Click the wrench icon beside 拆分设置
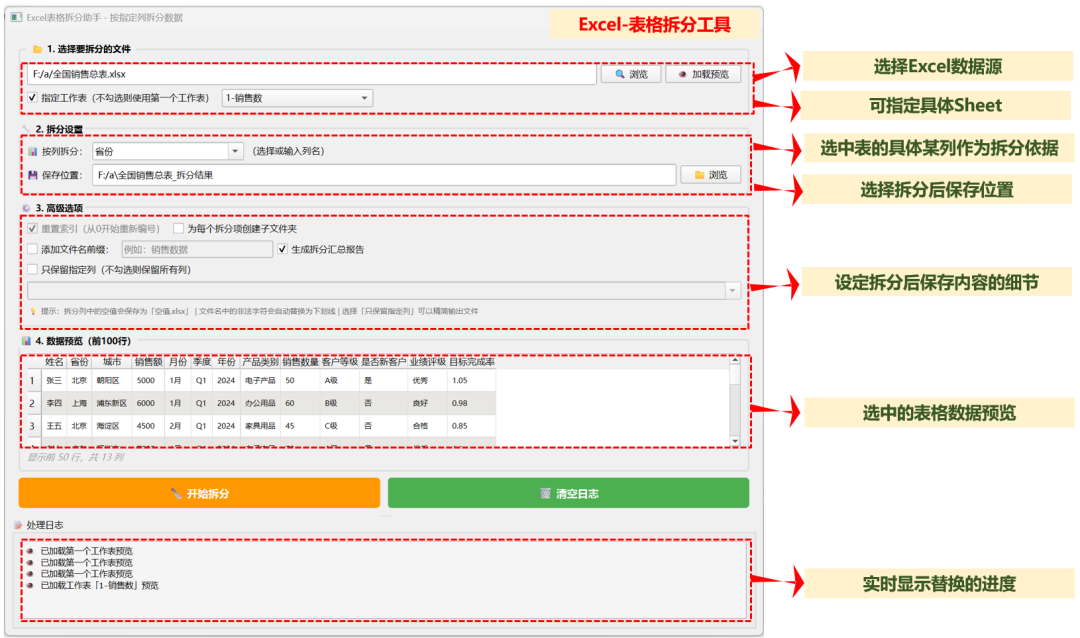The height and width of the screenshot is (638, 1080). [26, 130]
